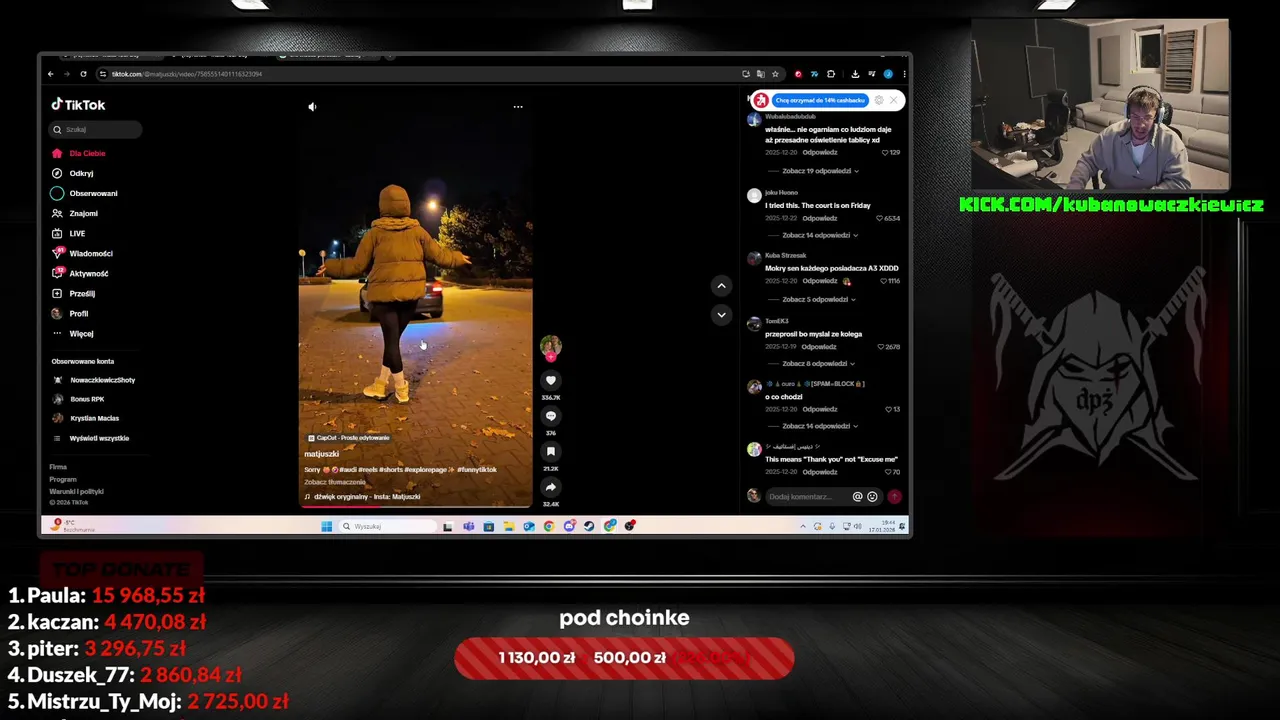Screen dimensions: 1280x720
Task: Open 'Wiadomości' in the sidebar
Action: click(x=82, y=253)
